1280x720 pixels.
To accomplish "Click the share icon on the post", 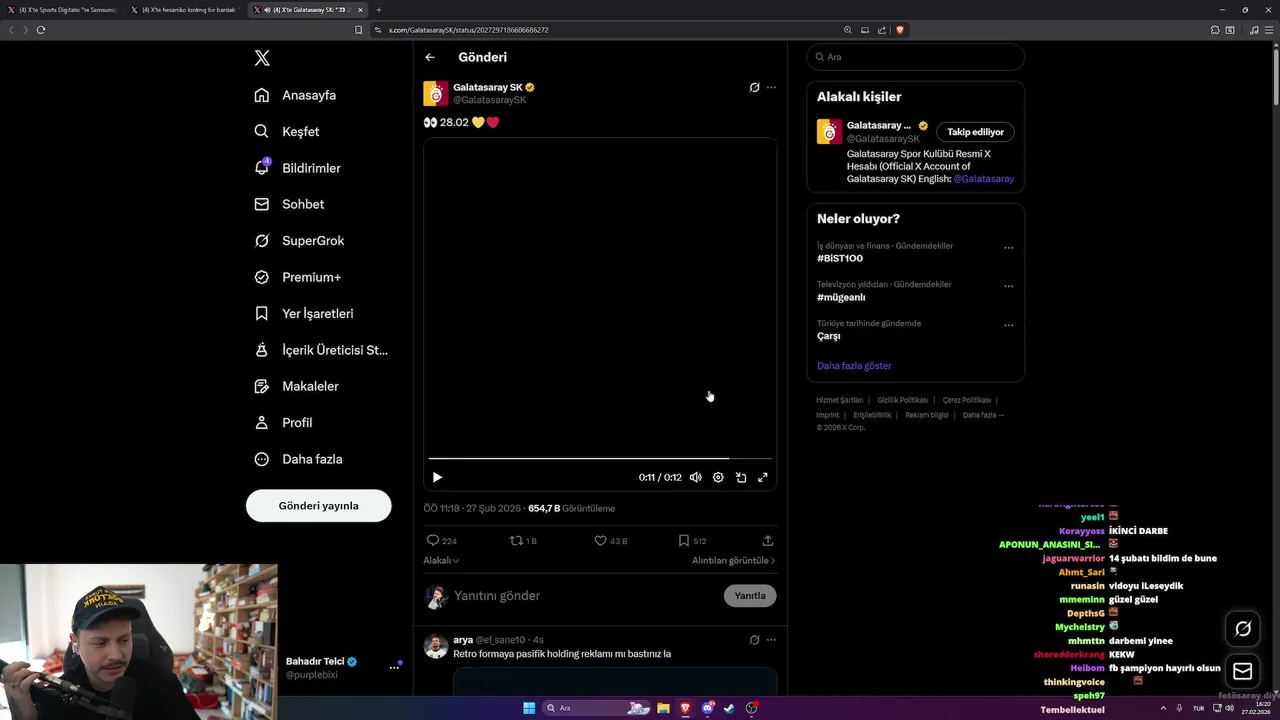I will [x=768, y=540].
